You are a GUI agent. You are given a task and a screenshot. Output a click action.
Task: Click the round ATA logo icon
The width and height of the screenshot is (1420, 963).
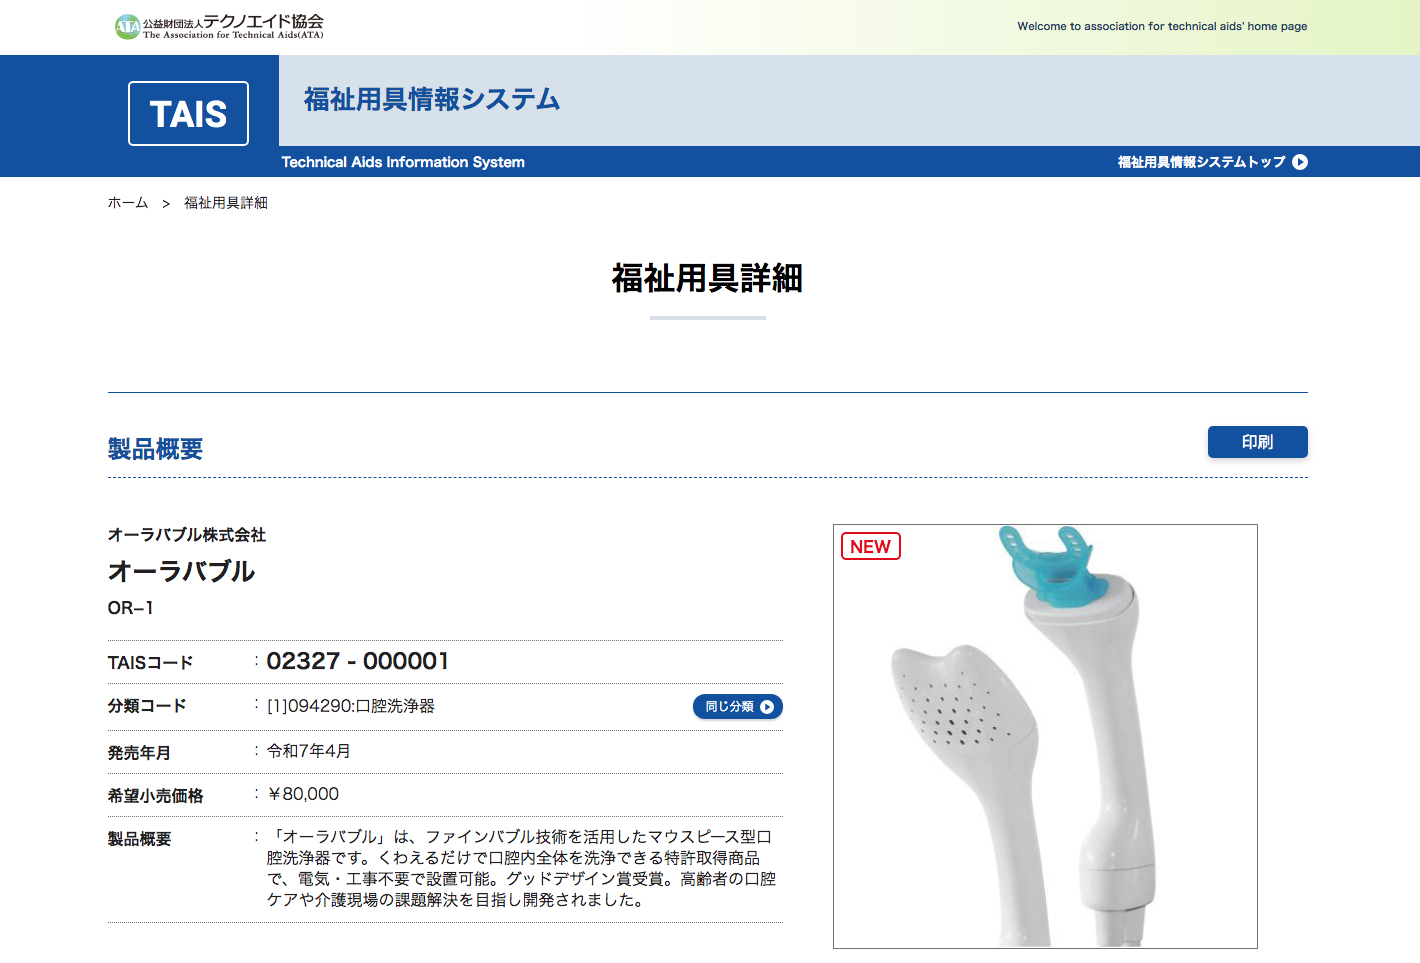(x=127, y=27)
